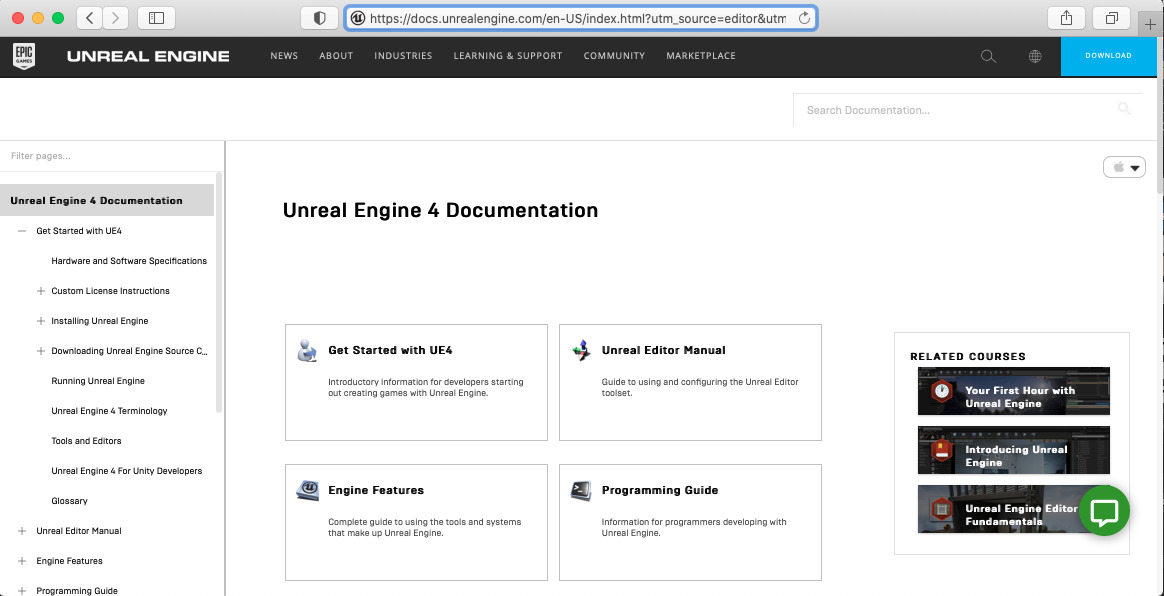Image resolution: width=1164 pixels, height=596 pixels.
Task: Open the platform version dropdown with the Apple logo
Action: point(1124,166)
